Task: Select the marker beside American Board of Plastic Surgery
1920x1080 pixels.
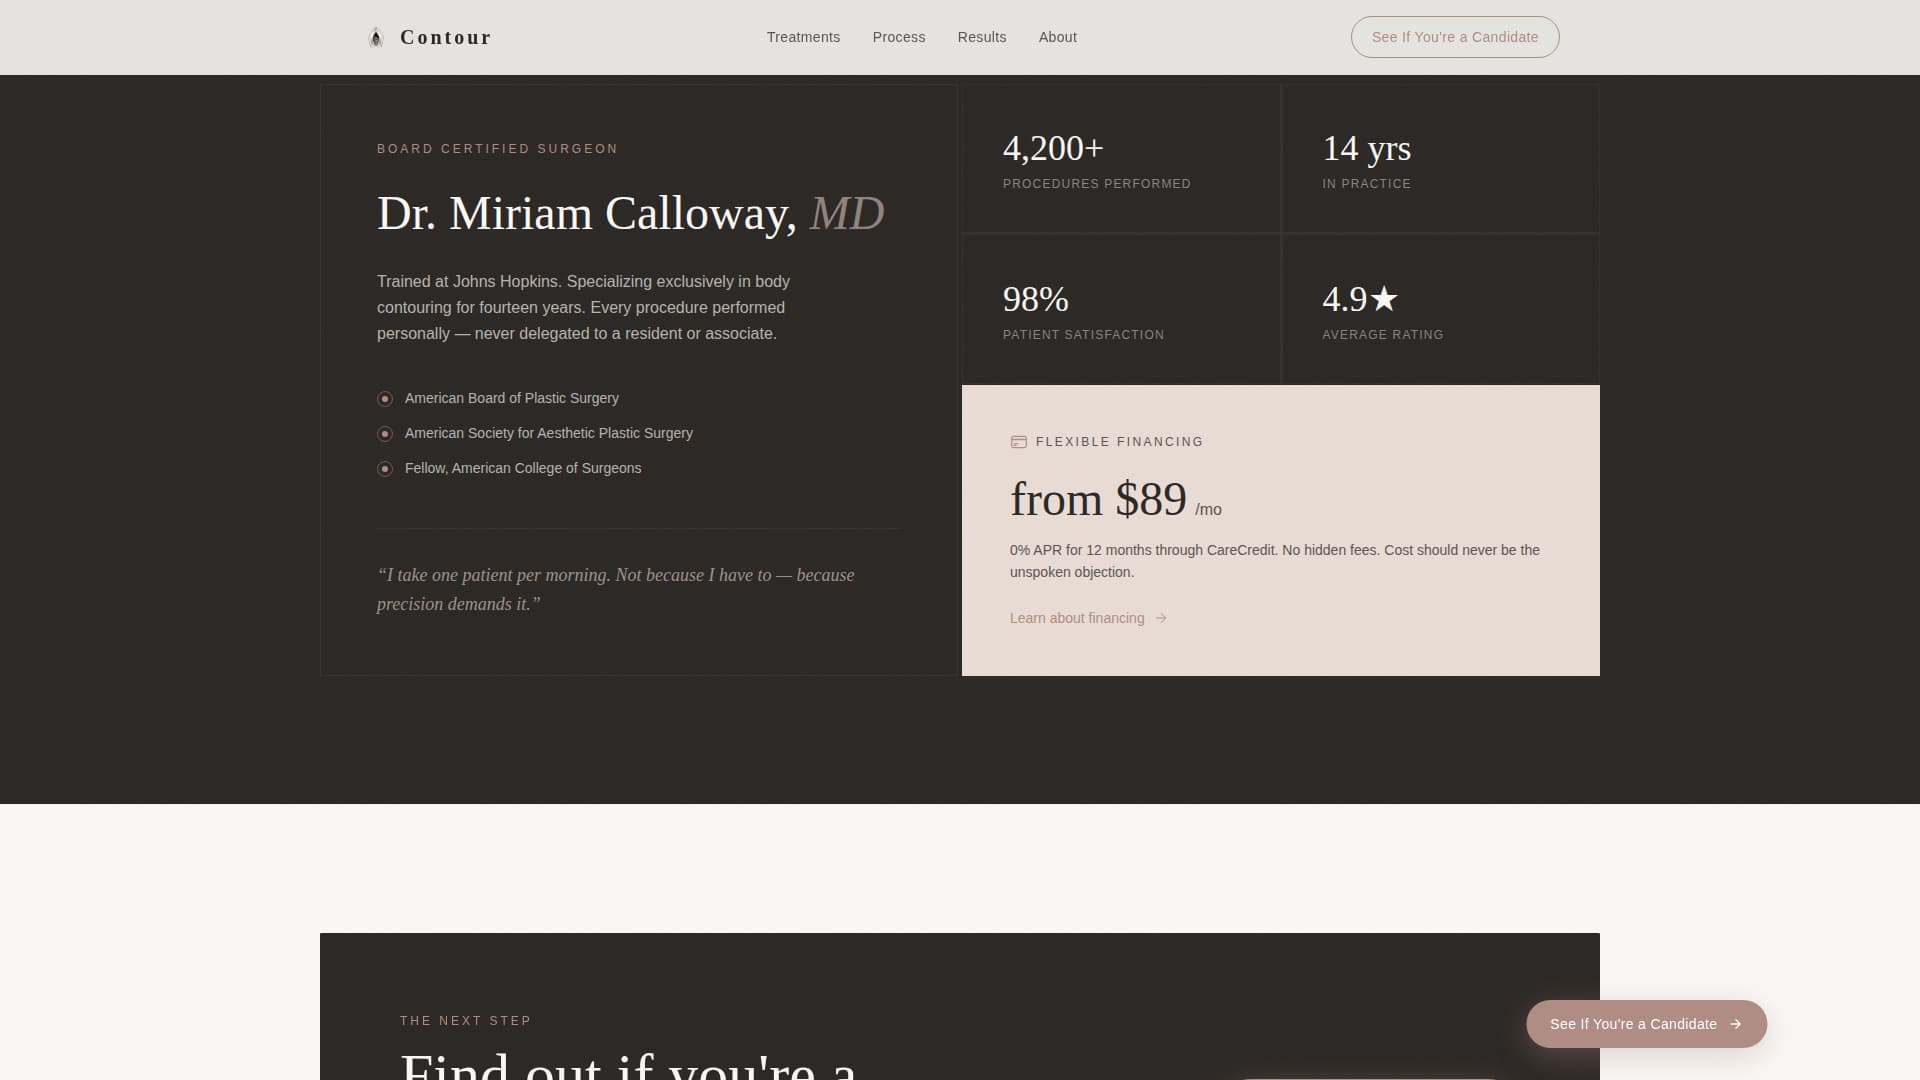Action: [385, 398]
